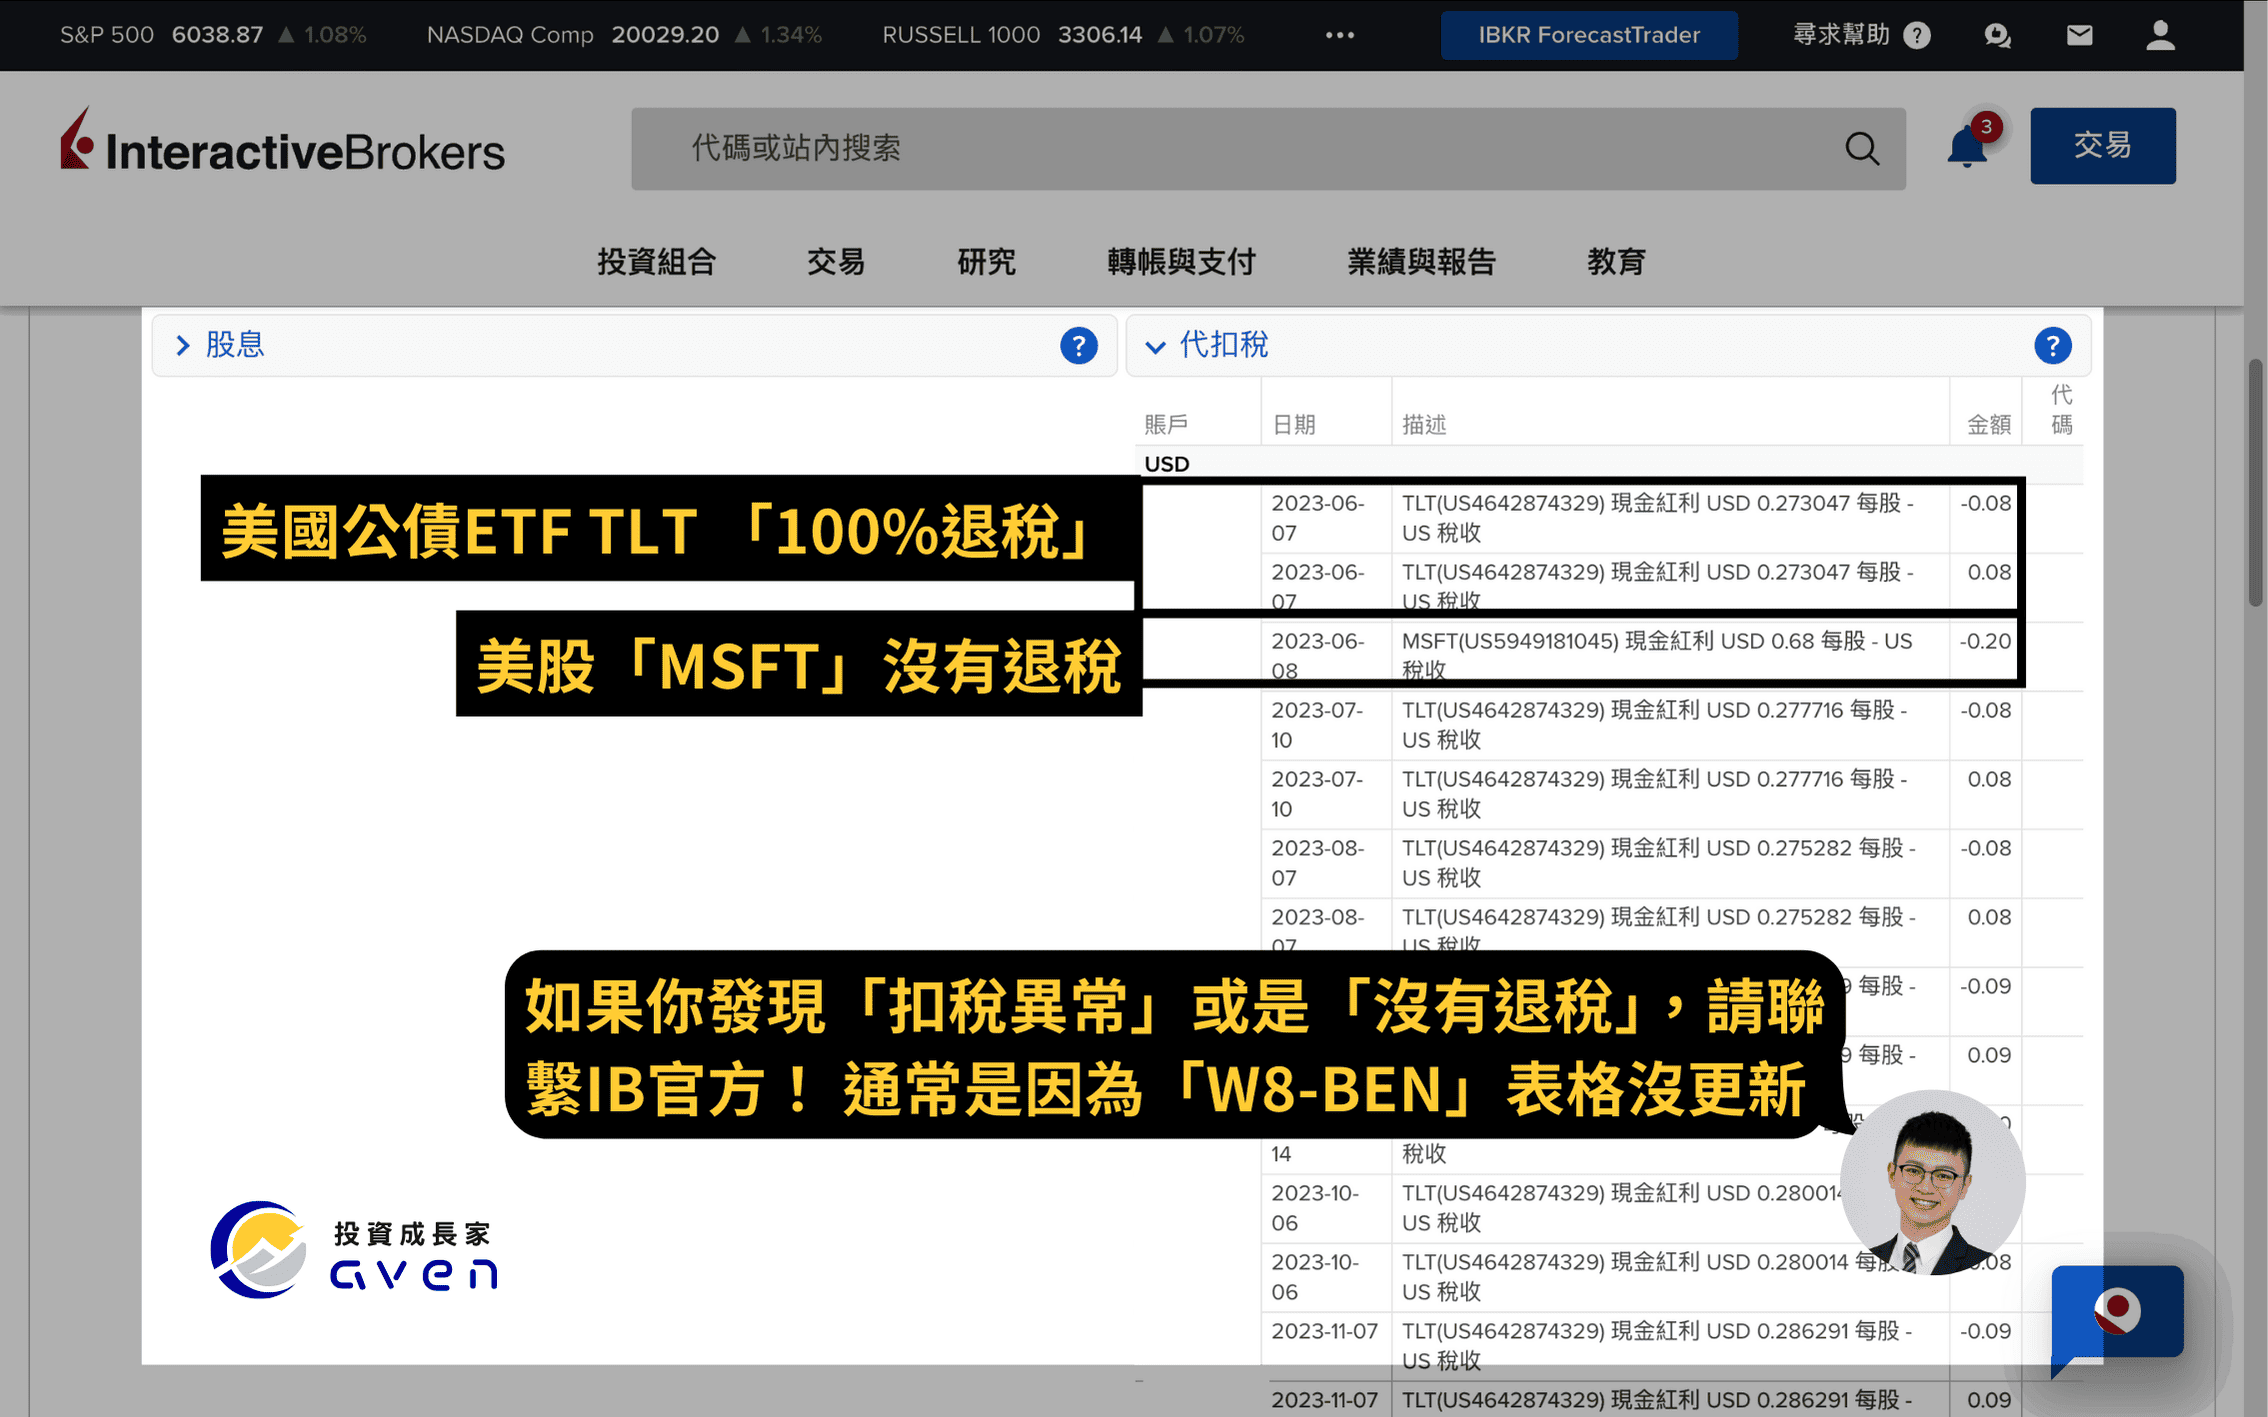Image resolution: width=2268 pixels, height=1417 pixels.
Task: Click the page vertical scrollbar
Action: click(x=2256, y=482)
